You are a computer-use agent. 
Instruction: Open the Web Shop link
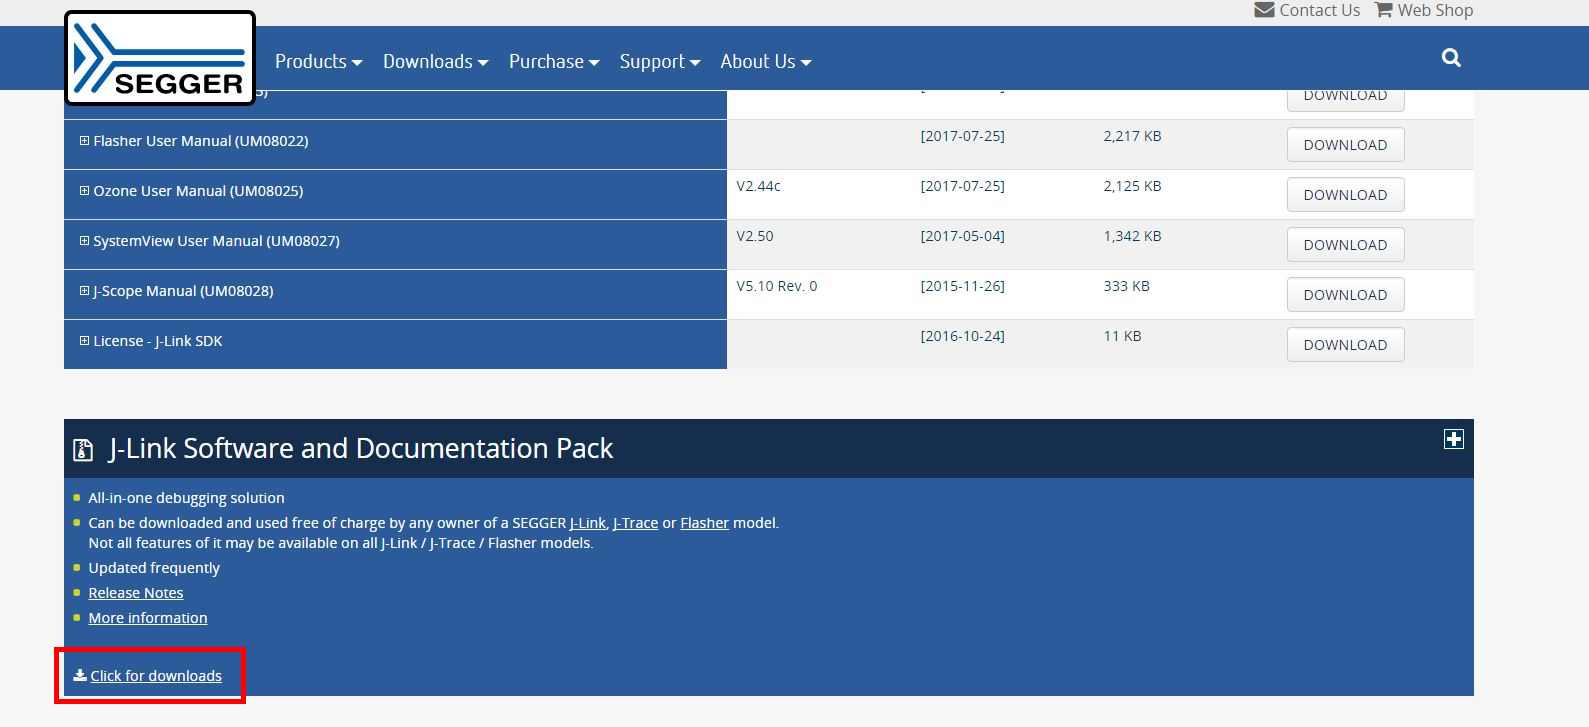coord(1435,10)
